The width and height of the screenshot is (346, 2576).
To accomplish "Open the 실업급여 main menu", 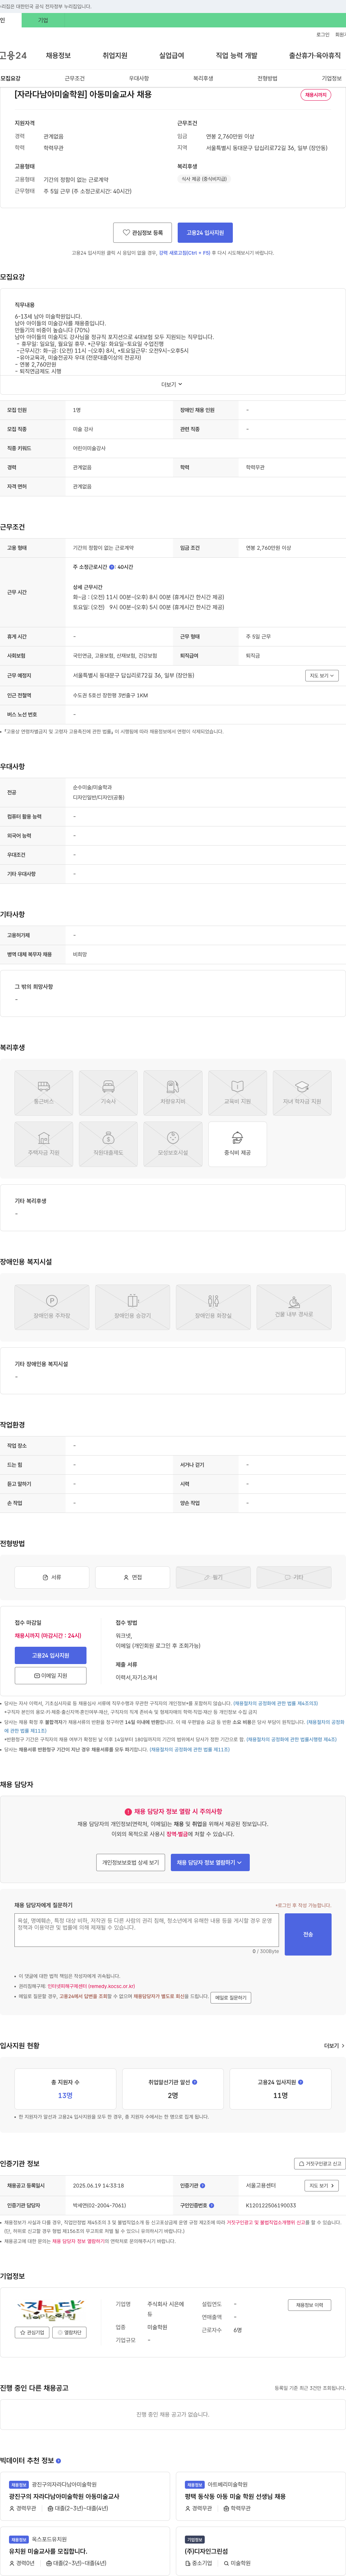I will coord(172,56).
